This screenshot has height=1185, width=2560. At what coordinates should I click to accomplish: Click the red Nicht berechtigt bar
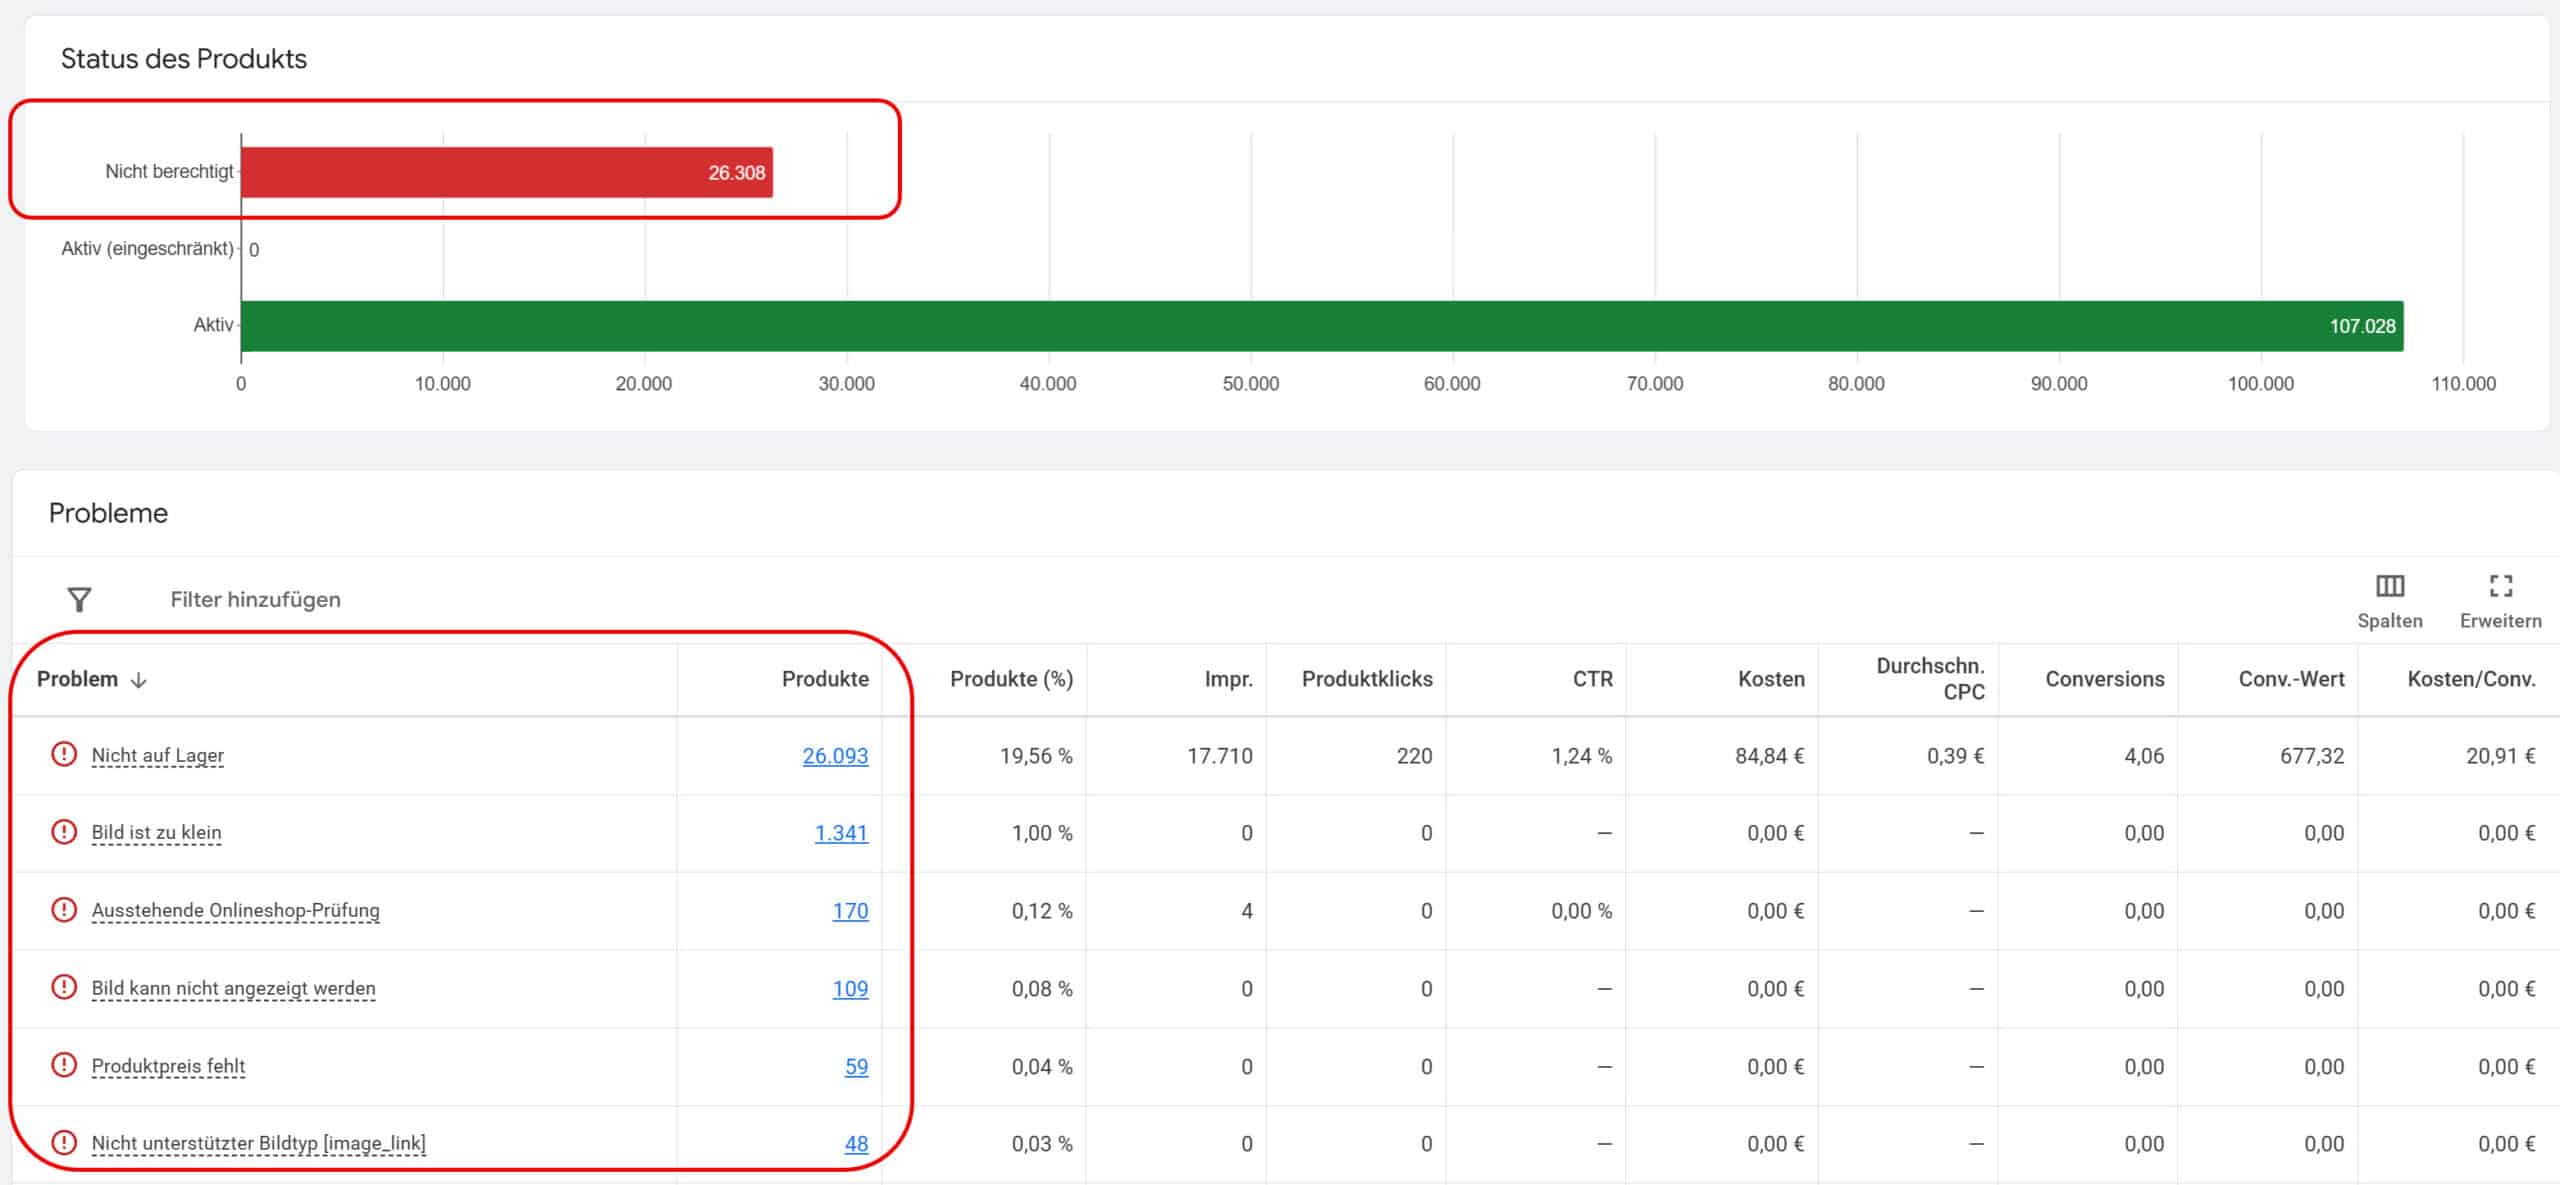(x=507, y=172)
